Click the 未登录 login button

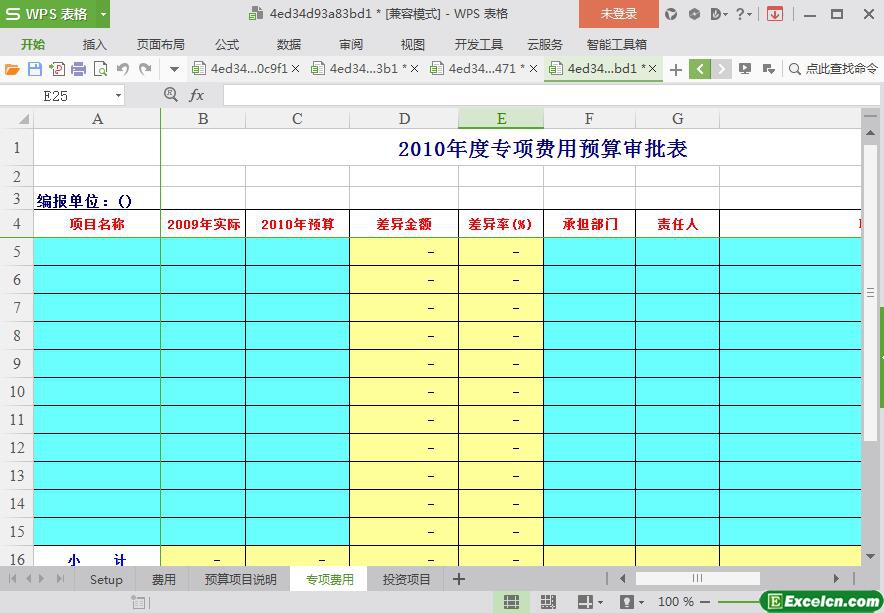pyautogui.click(x=618, y=14)
